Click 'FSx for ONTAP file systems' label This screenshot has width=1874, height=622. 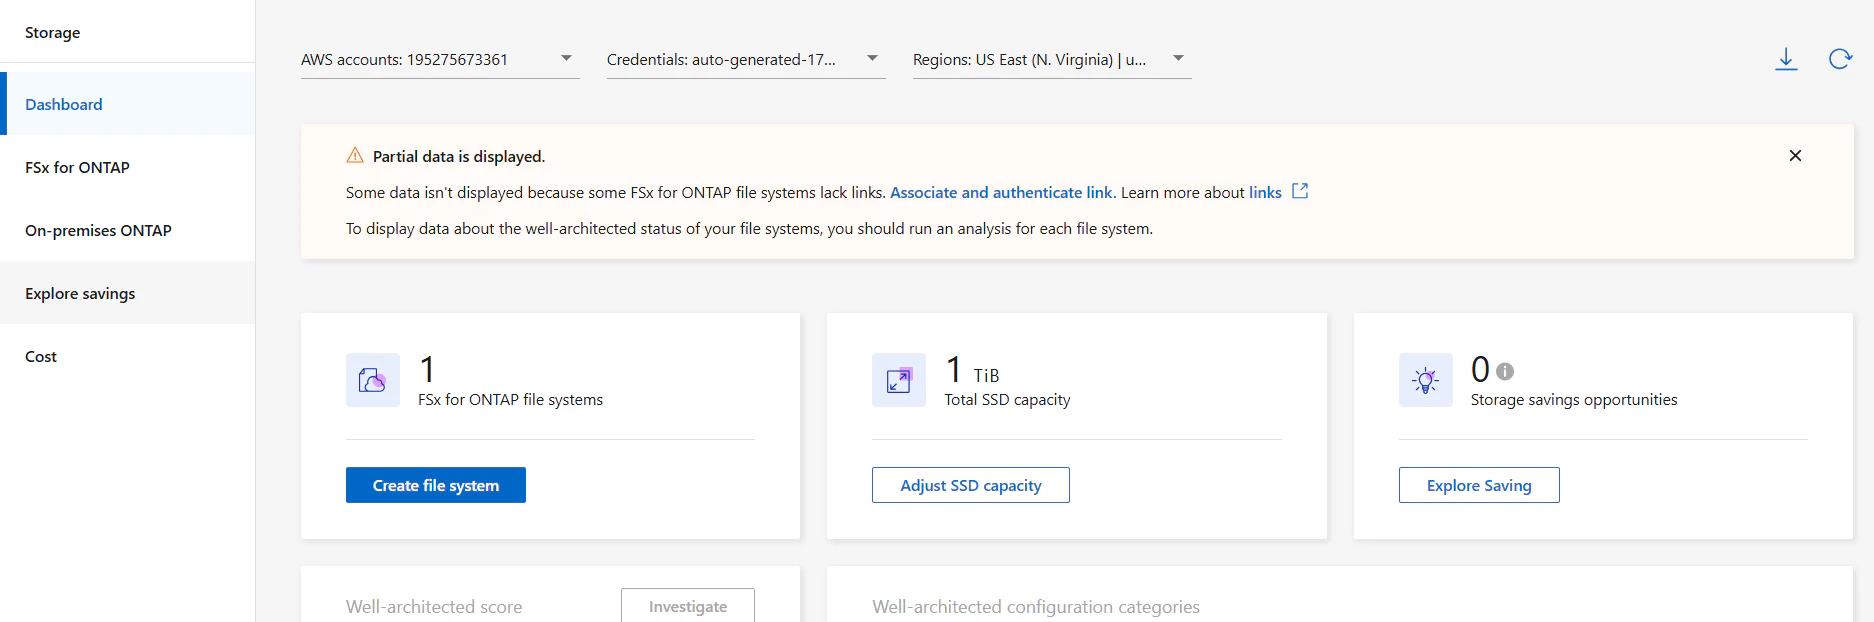510,399
